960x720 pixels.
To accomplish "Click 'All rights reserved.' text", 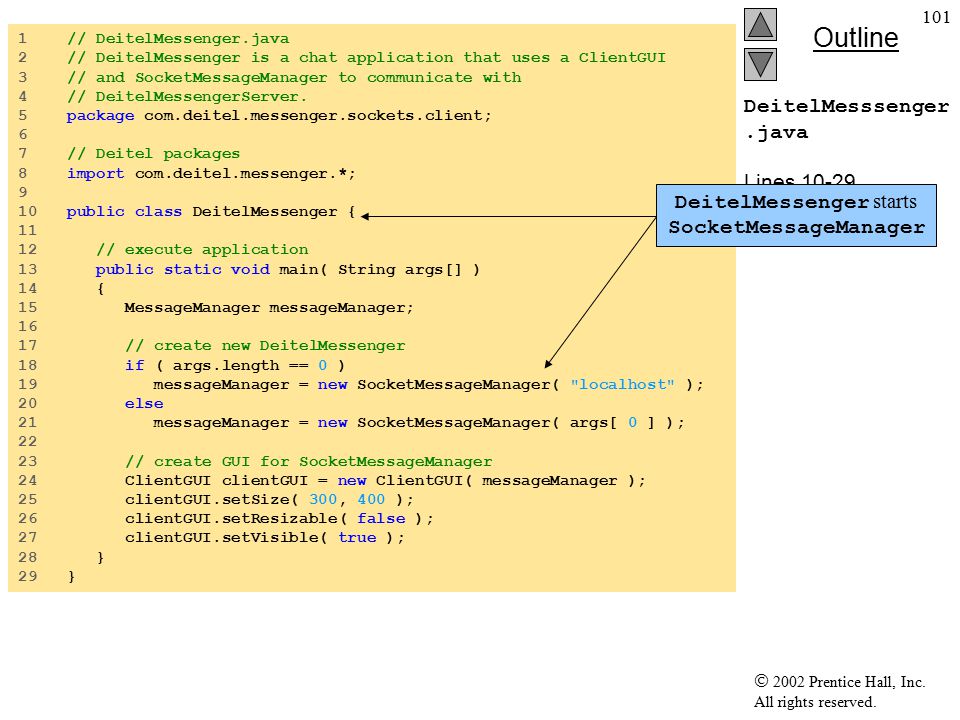I will [815, 702].
